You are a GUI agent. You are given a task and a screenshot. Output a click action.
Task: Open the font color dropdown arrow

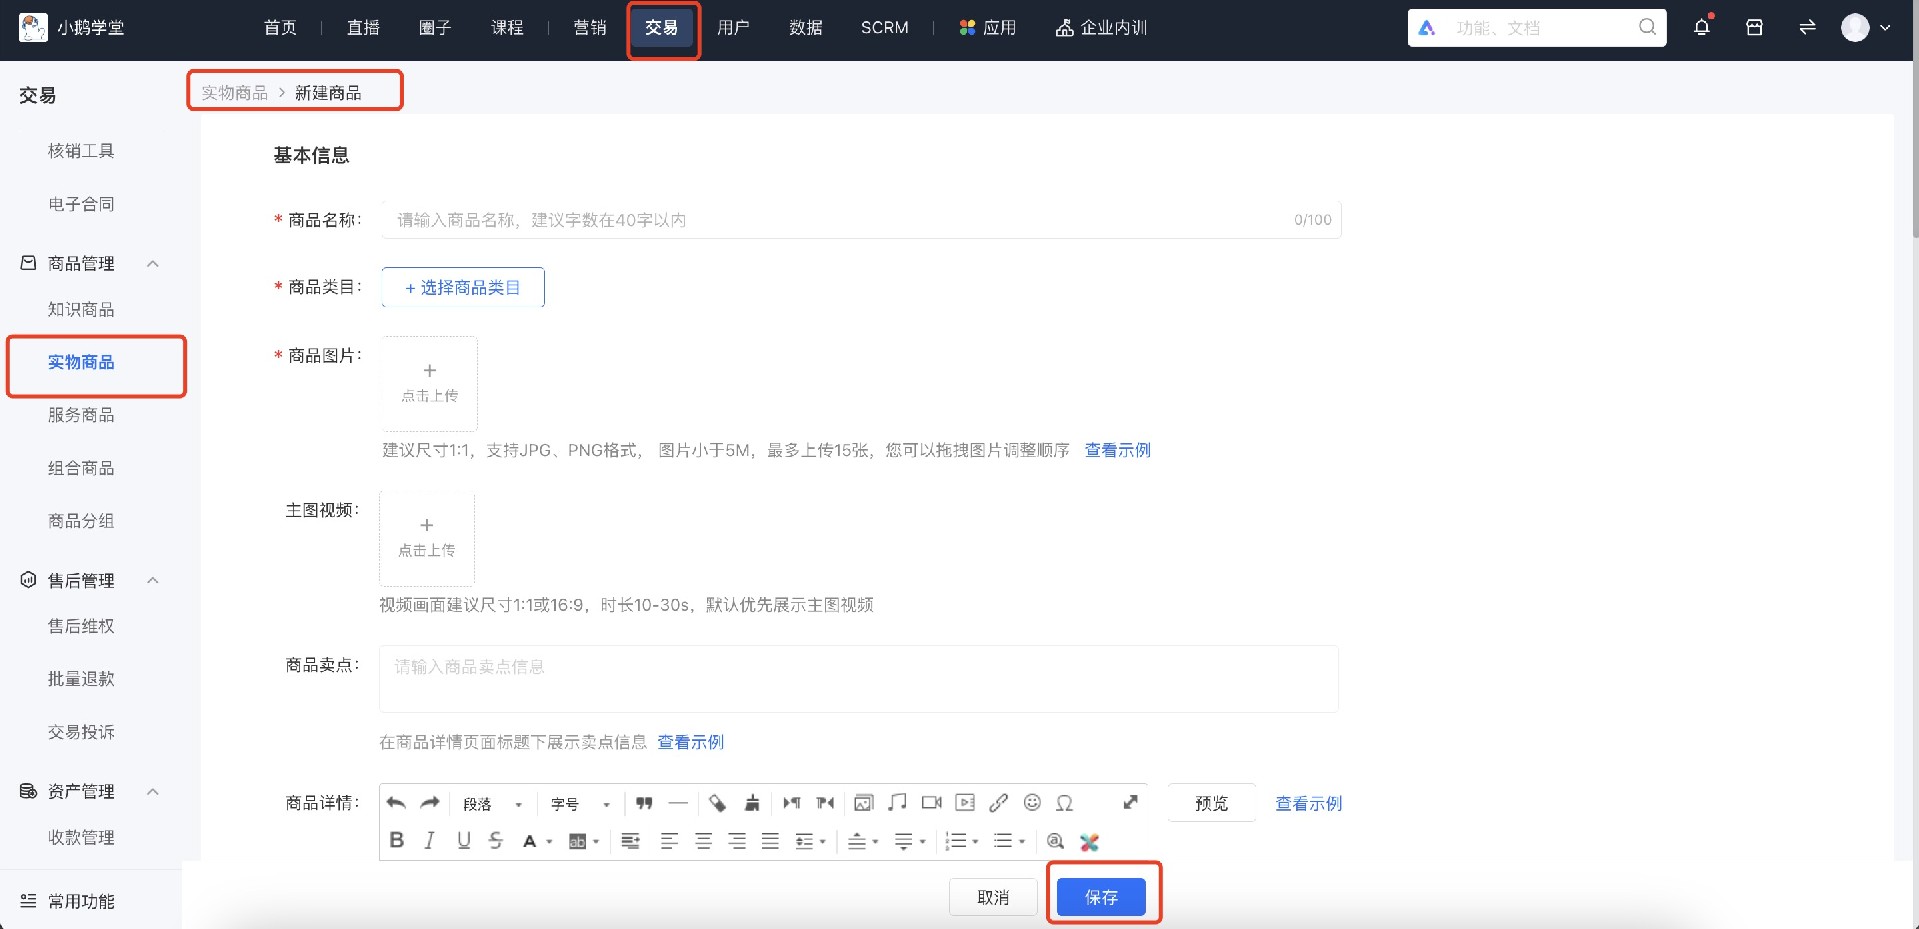[x=550, y=842]
